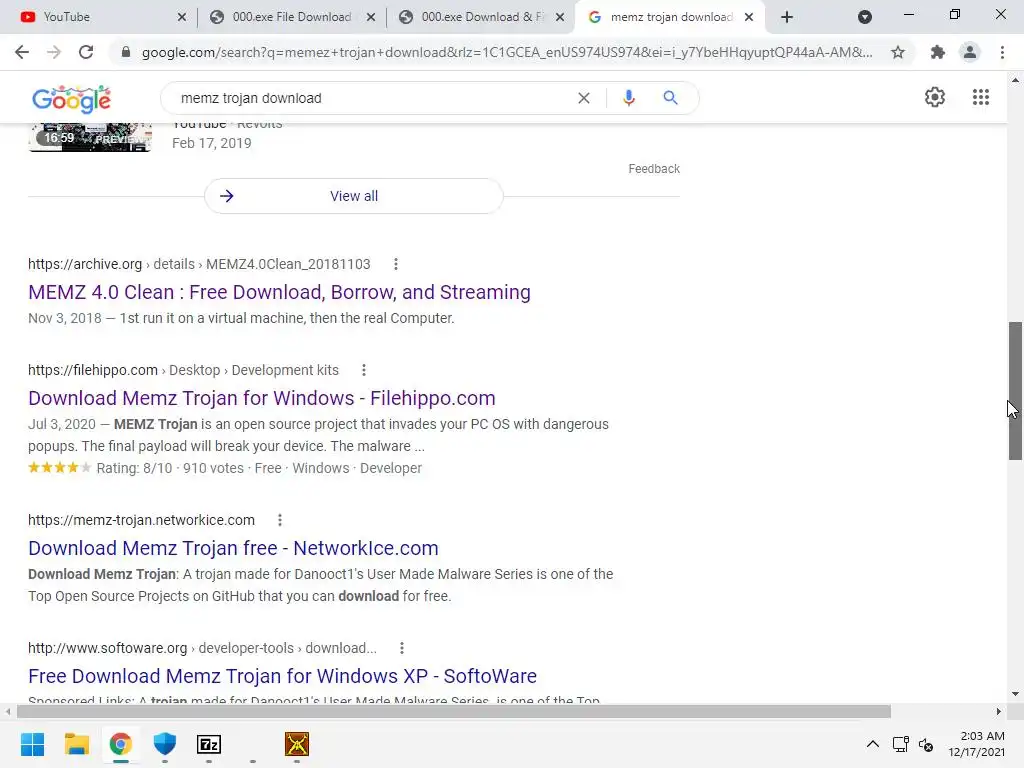Open the 16:59 video thumbnail
Image resolution: width=1024 pixels, height=768 pixels.
(x=90, y=137)
